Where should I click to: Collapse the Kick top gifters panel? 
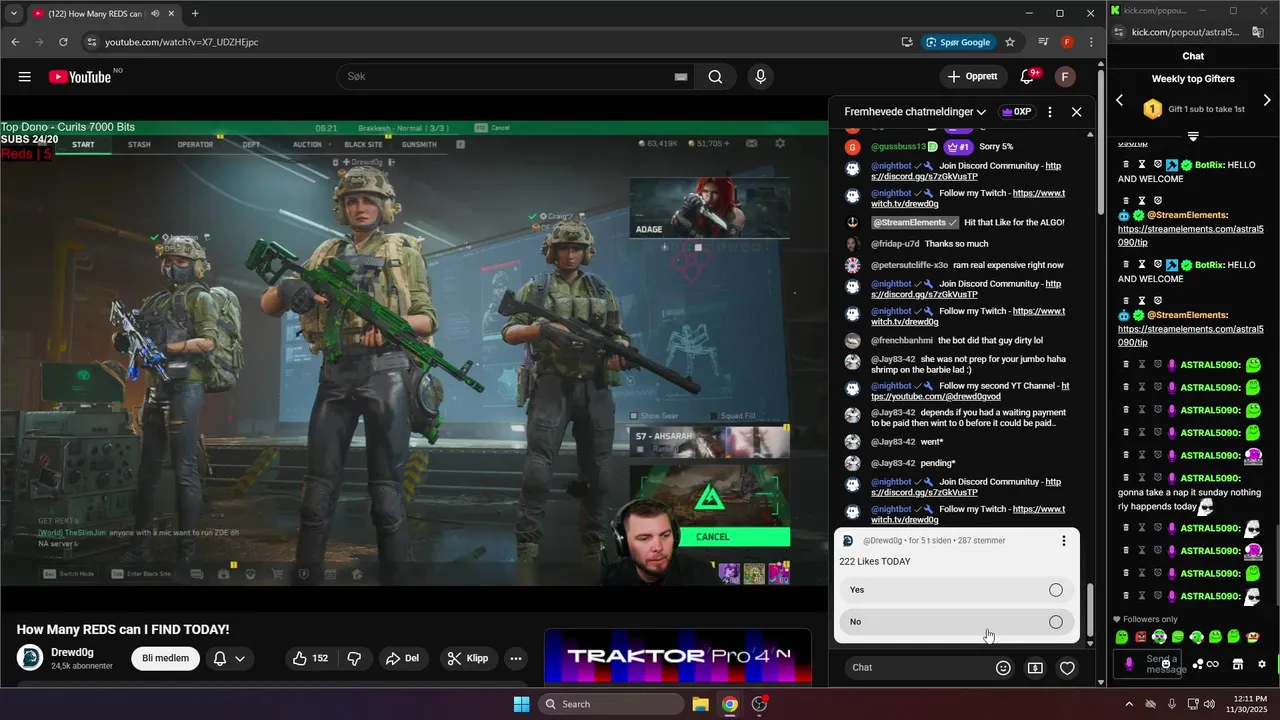coord(1193,136)
